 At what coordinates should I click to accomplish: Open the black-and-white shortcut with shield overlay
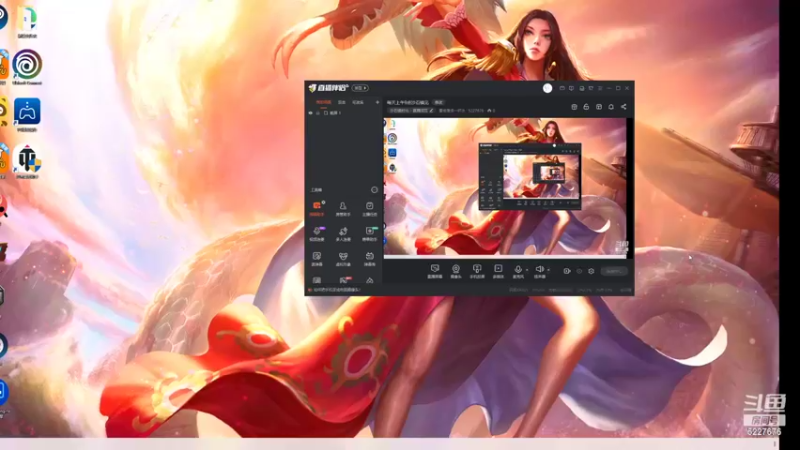click(x=28, y=162)
